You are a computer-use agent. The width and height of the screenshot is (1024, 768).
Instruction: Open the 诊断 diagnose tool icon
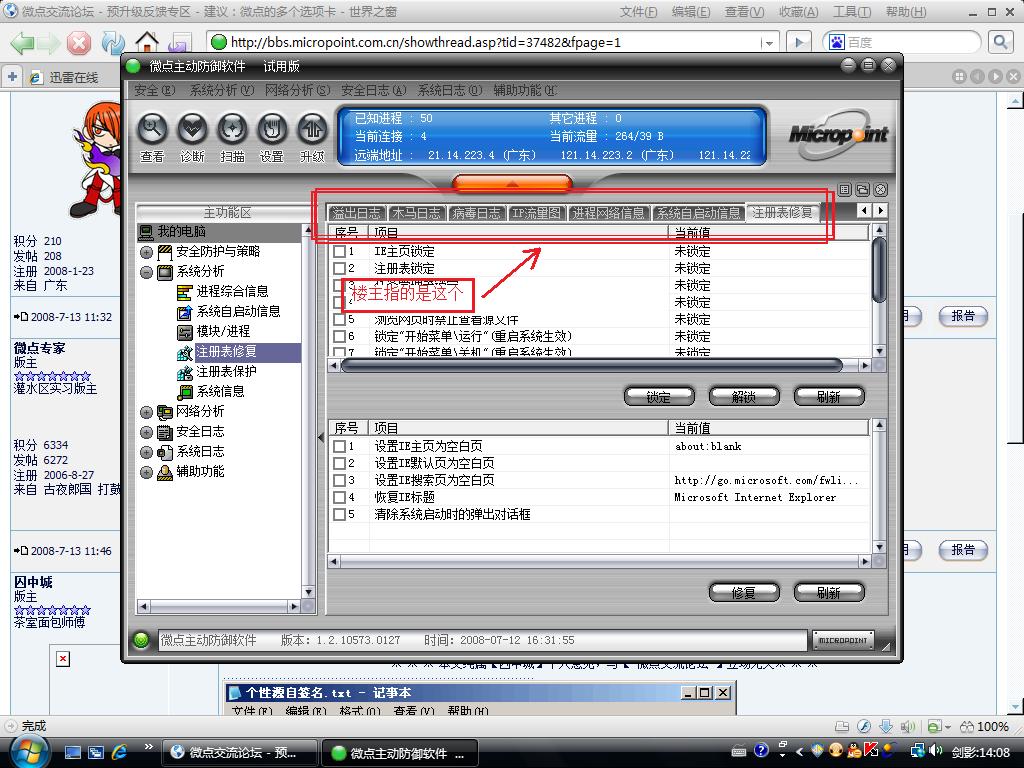tap(192, 129)
